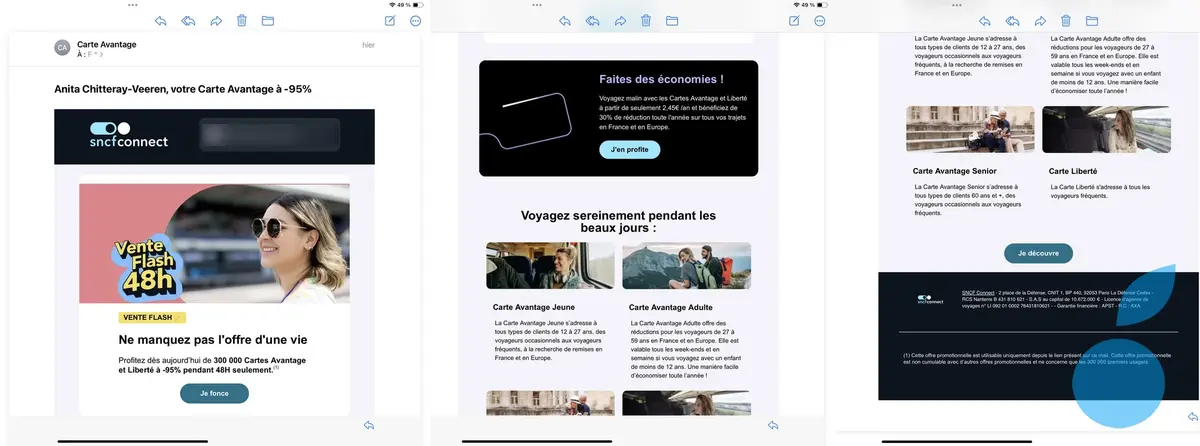Open folder icon in right pane toolbar

tap(1092, 20)
